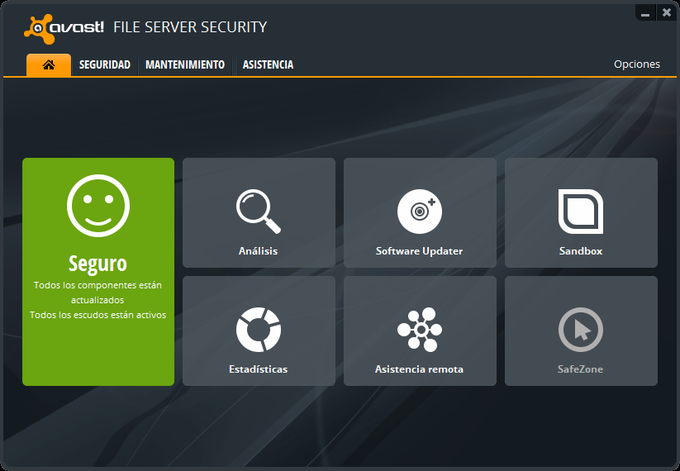
Task: Open Opciones settings link
Action: point(637,65)
